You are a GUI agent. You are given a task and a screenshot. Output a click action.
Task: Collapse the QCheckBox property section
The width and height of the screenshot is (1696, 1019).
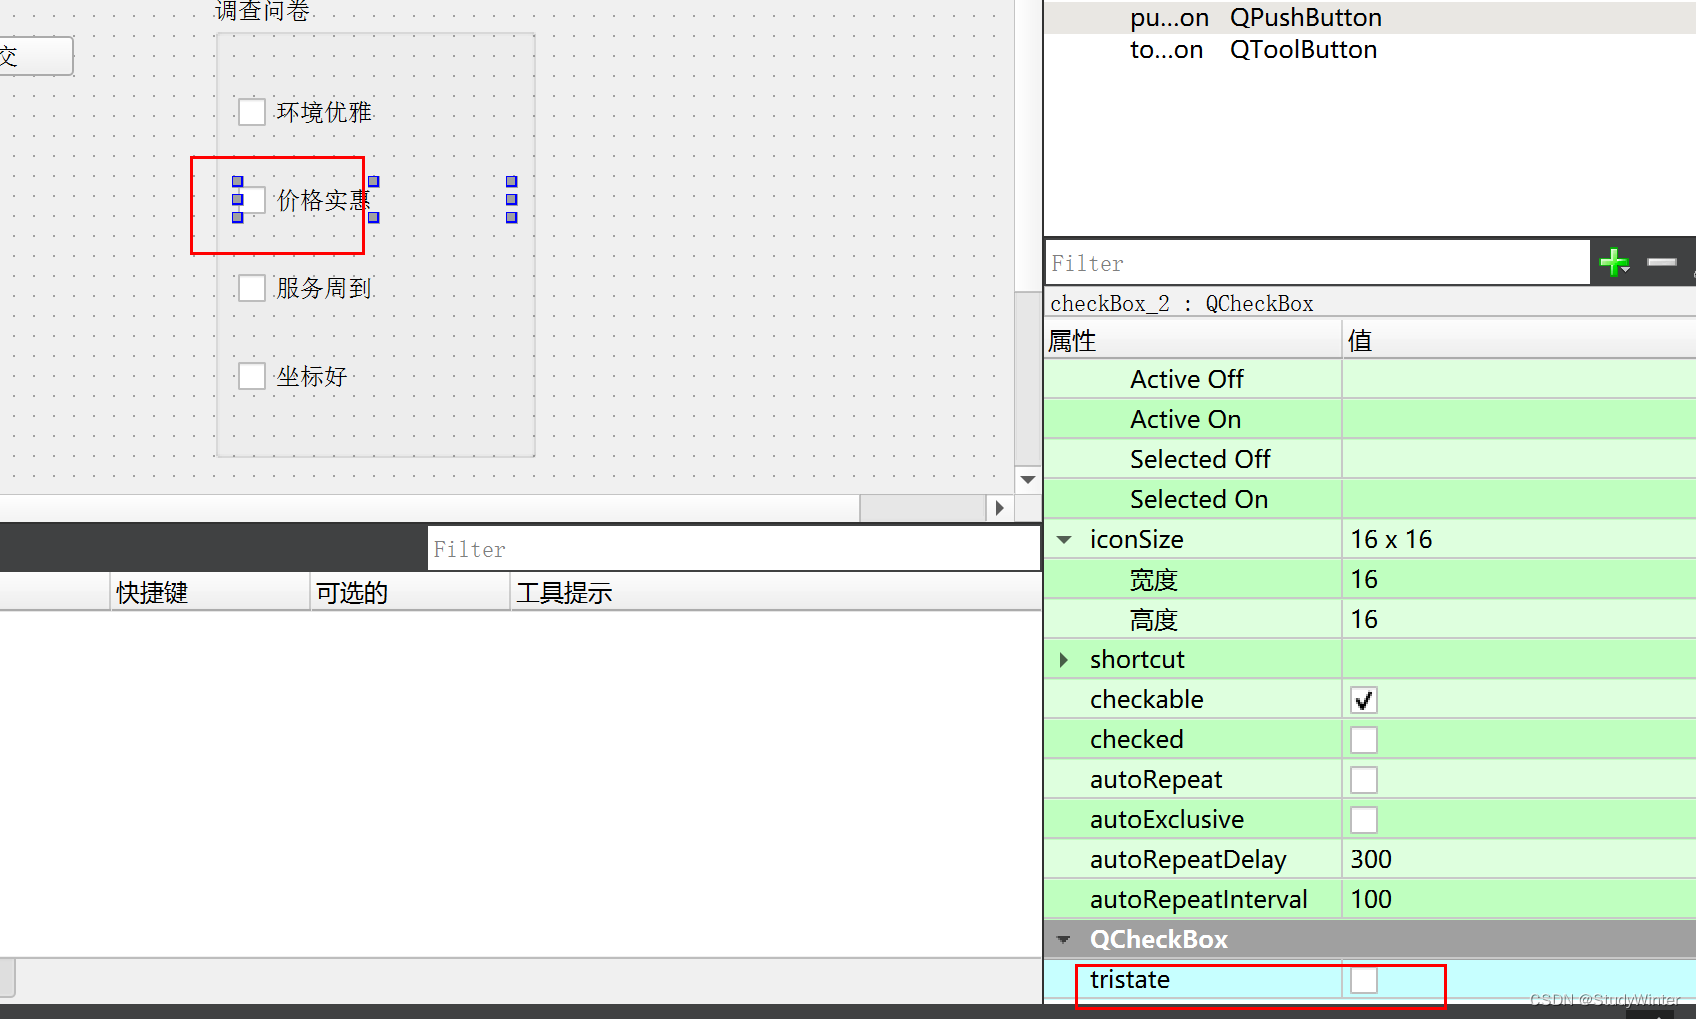click(x=1064, y=940)
